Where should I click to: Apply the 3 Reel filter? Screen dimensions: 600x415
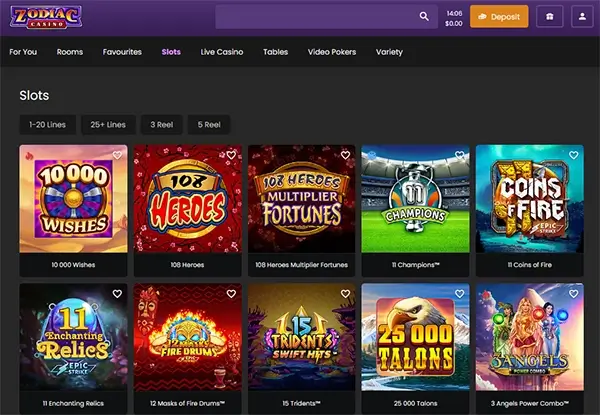[162, 125]
